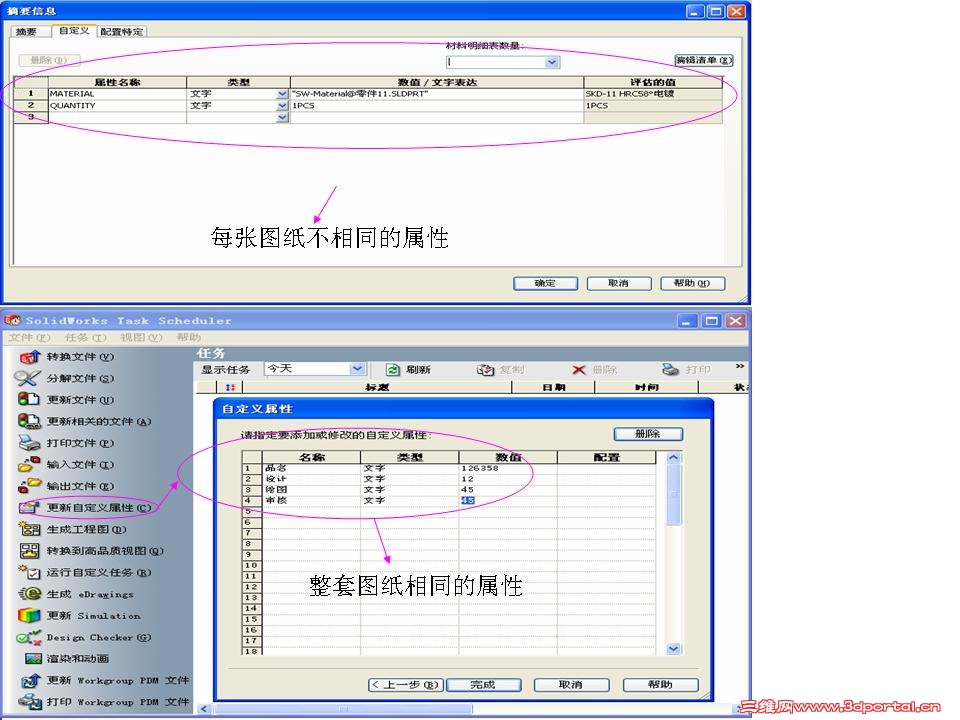960x720 pixels.
Task: Click the 帮助 button in 自定义属性 dialog
Action: 660,684
